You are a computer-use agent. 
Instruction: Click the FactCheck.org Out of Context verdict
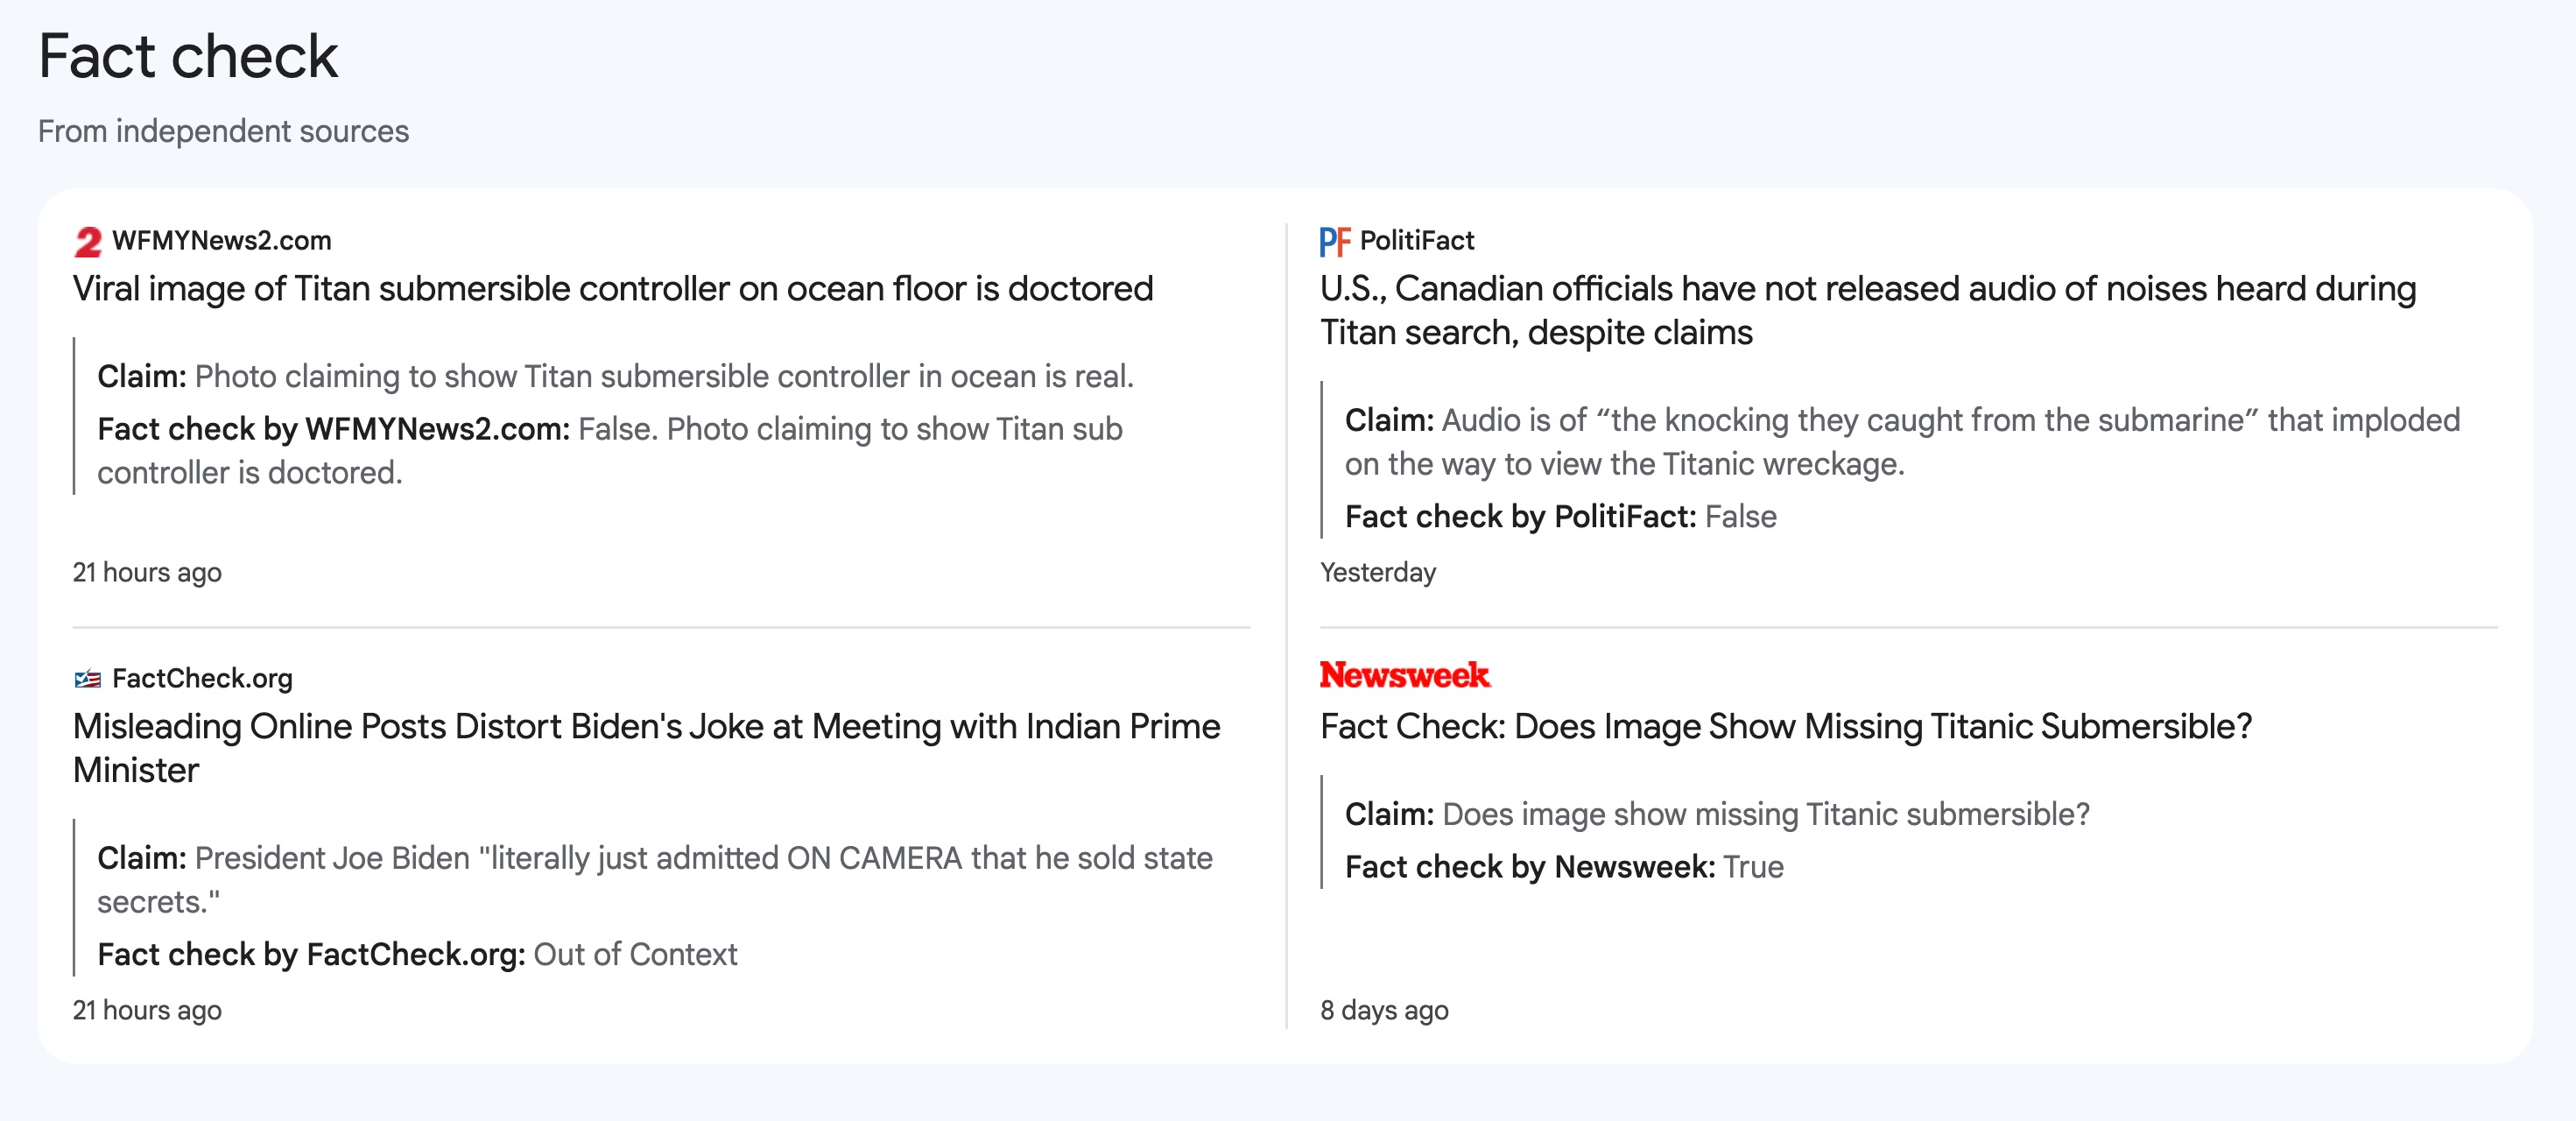pyautogui.click(x=417, y=955)
